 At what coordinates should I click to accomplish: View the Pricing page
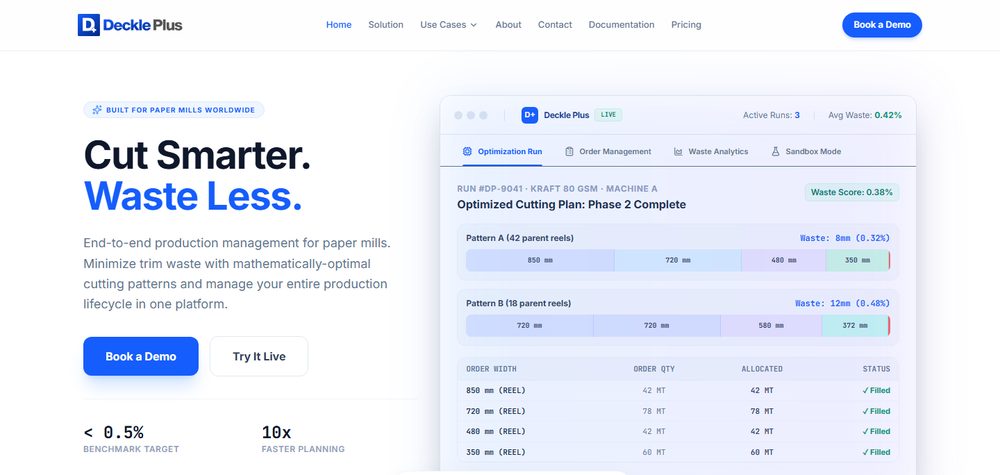tap(686, 25)
